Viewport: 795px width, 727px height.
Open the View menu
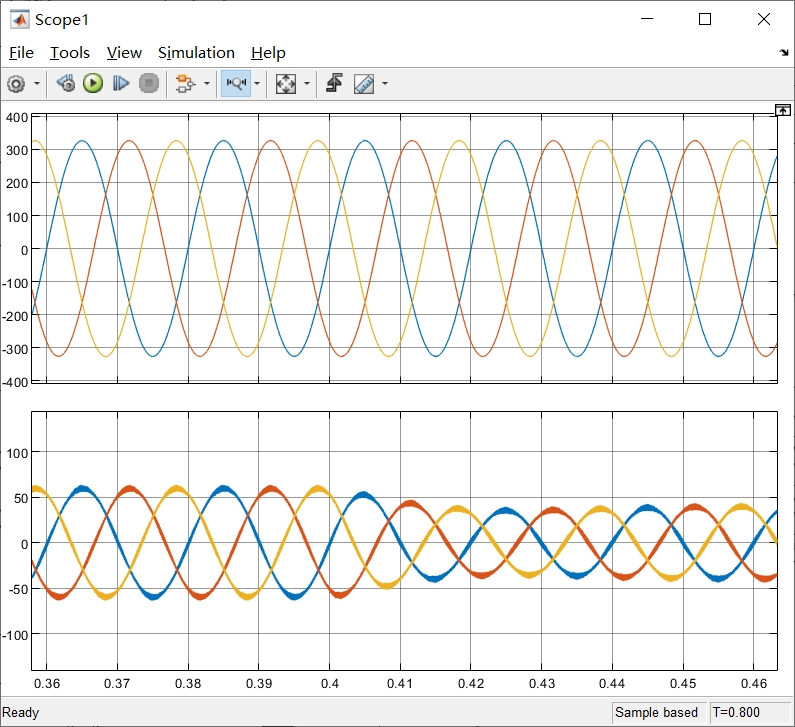click(x=124, y=53)
